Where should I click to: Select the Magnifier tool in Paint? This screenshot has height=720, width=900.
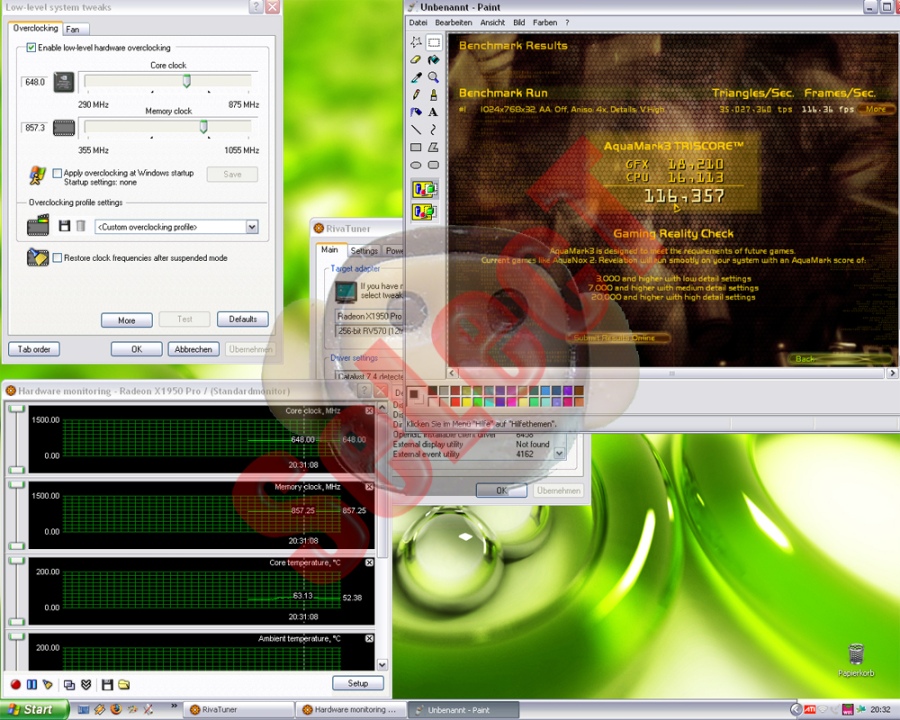tap(434, 77)
